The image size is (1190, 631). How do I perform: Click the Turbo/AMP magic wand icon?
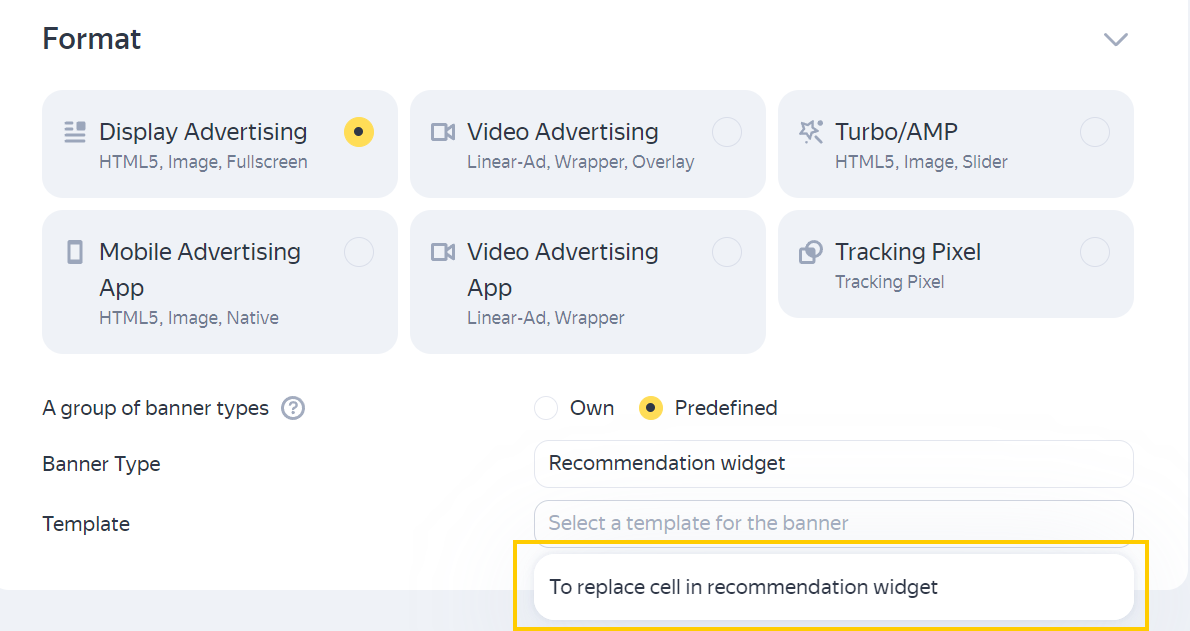(811, 132)
